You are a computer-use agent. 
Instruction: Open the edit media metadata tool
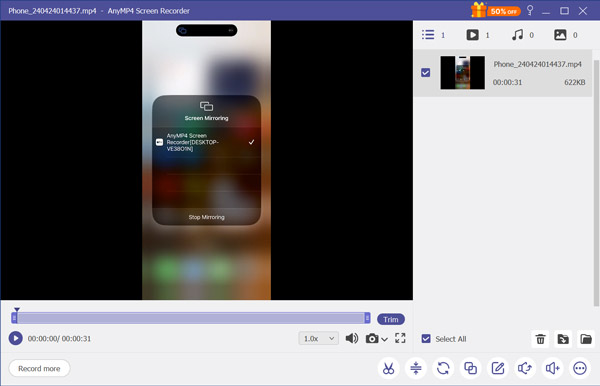pos(498,368)
